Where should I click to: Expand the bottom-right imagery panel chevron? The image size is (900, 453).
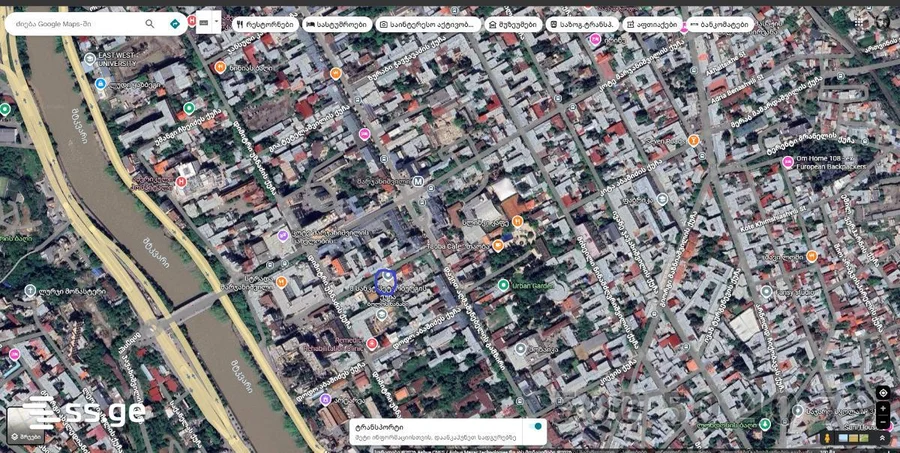click(882, 438)
